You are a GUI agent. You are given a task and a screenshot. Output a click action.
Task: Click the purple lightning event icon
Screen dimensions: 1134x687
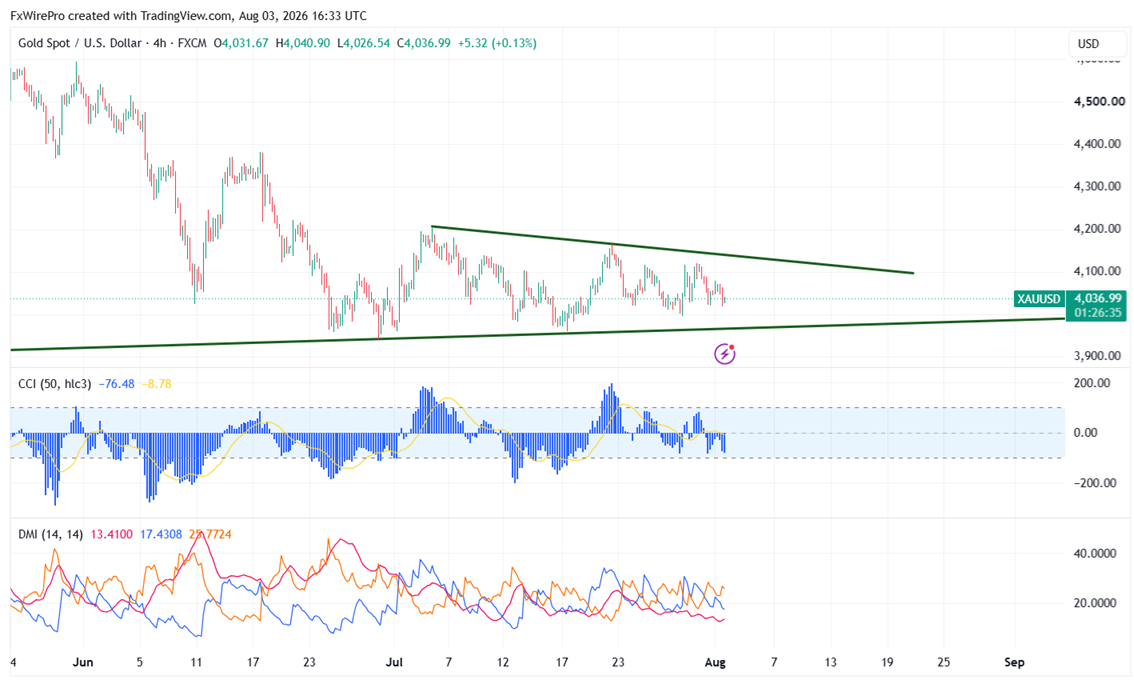[725, 354]
